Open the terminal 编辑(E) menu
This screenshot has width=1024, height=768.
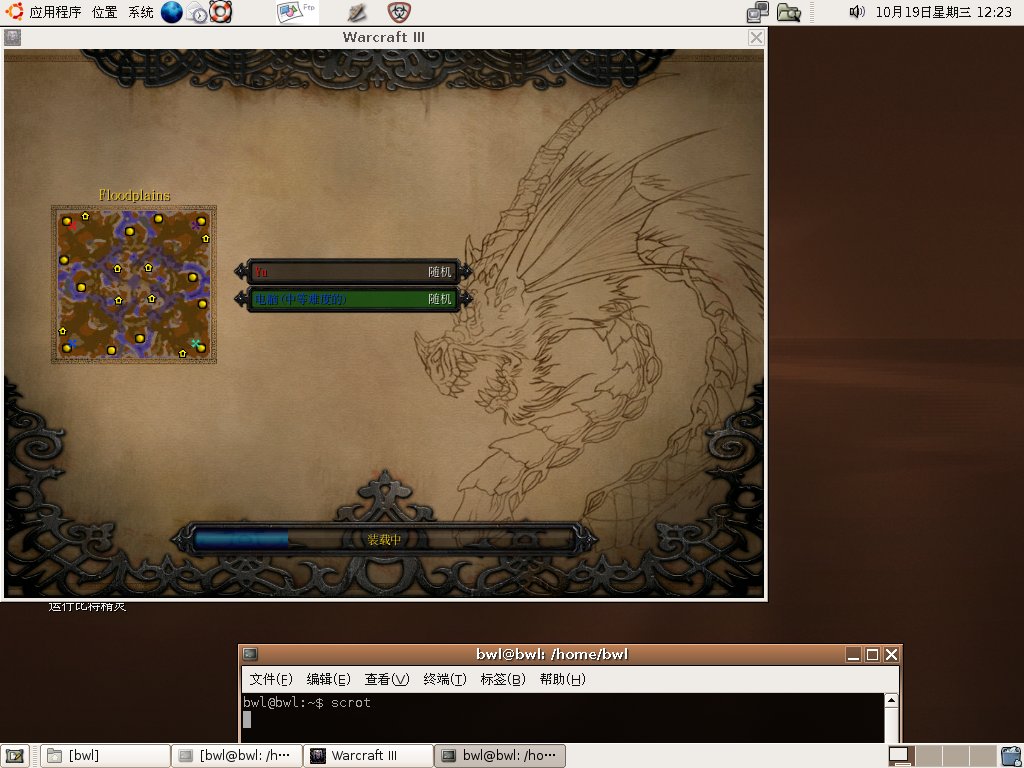pyautogui.click(x=328, y=679)
